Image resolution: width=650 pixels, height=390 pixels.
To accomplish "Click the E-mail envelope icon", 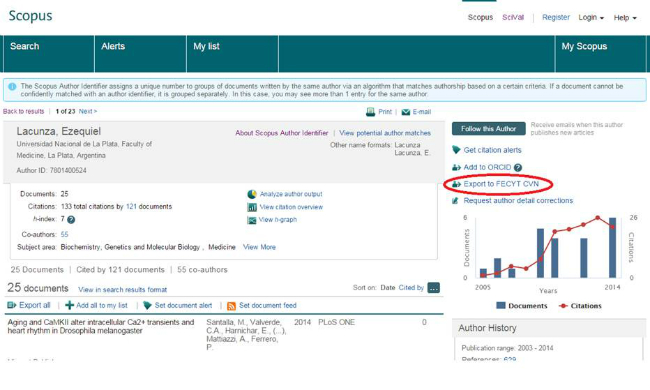I will pyautogui.click(x=406, y=112).
